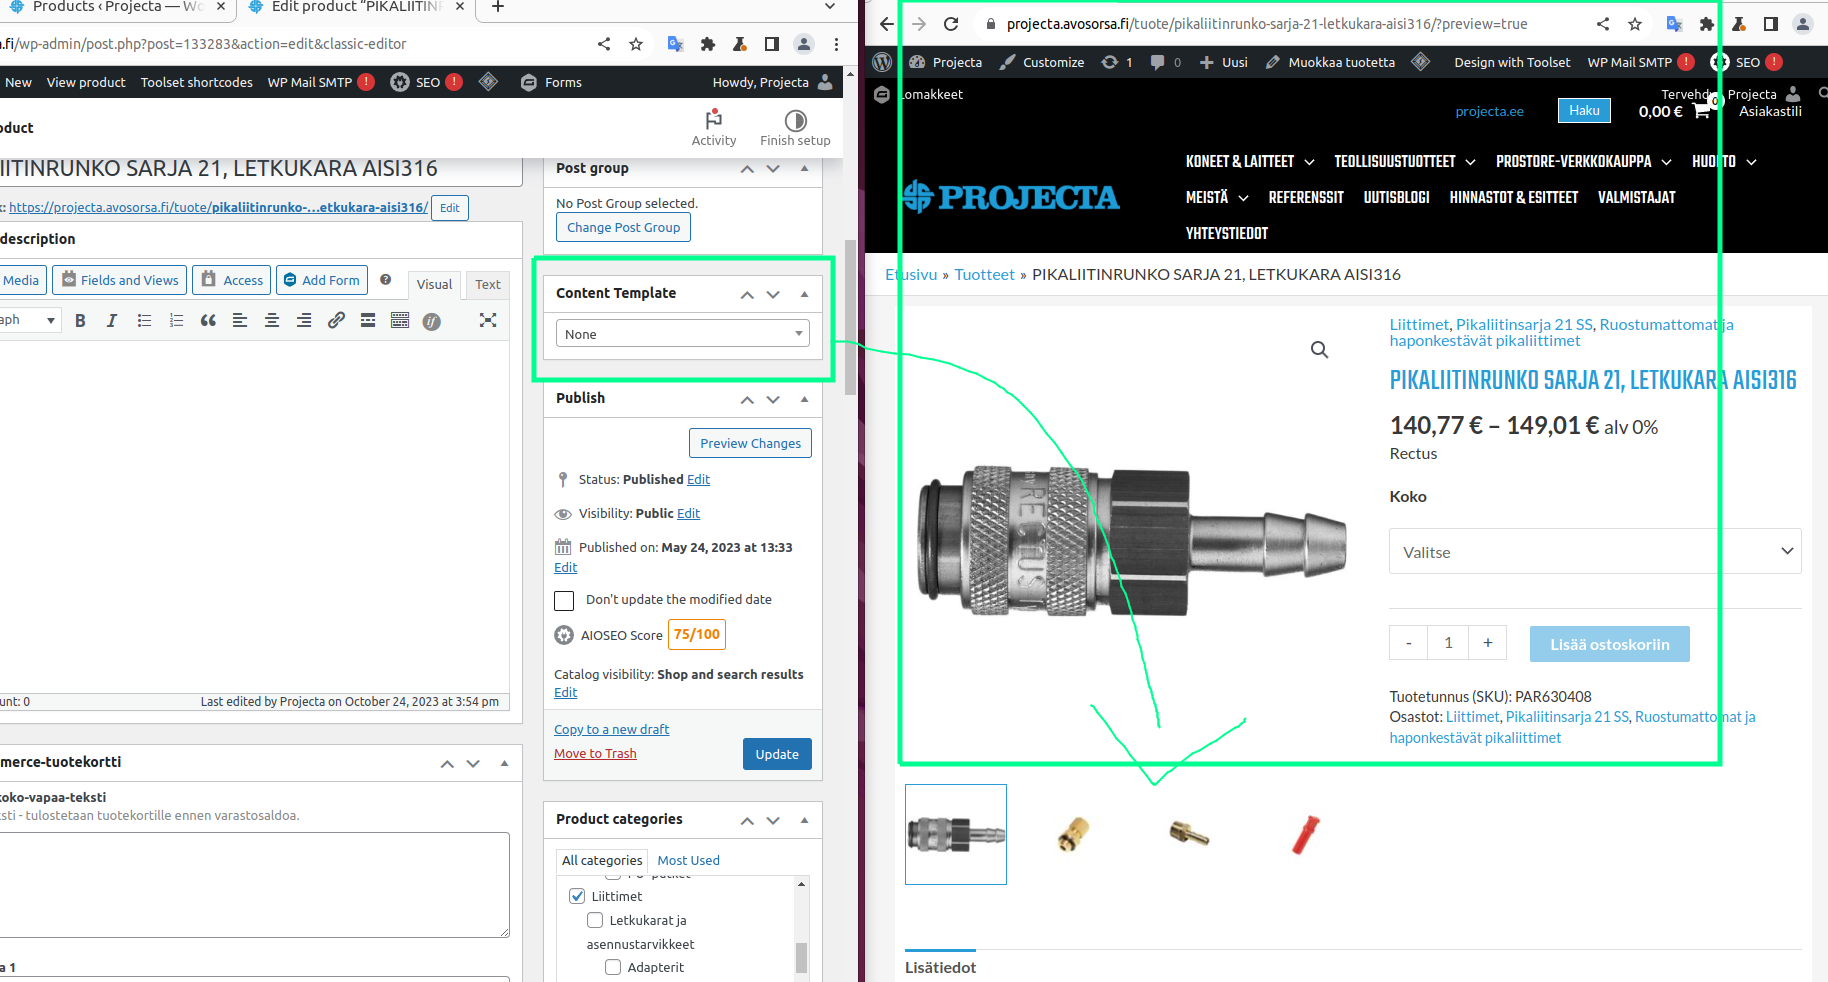Collapse the Post group panel
Screen dimensions: 1828x982
point(805,168)
